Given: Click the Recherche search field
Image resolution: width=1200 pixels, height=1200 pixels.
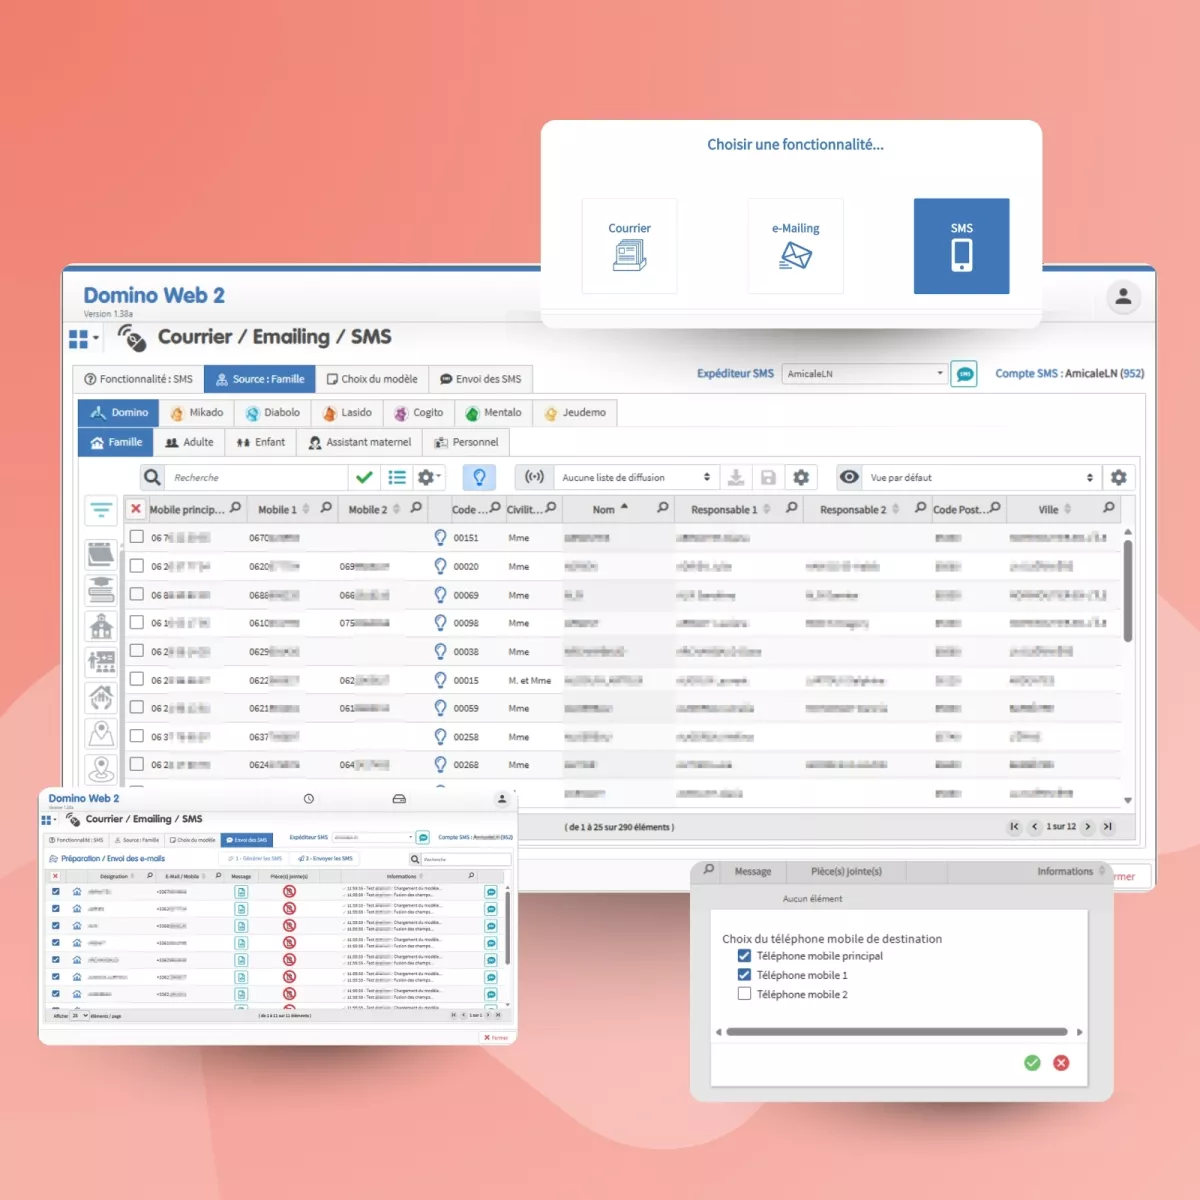Looking at the screenshot, I should pyautogui.click(x=255, y=478).
